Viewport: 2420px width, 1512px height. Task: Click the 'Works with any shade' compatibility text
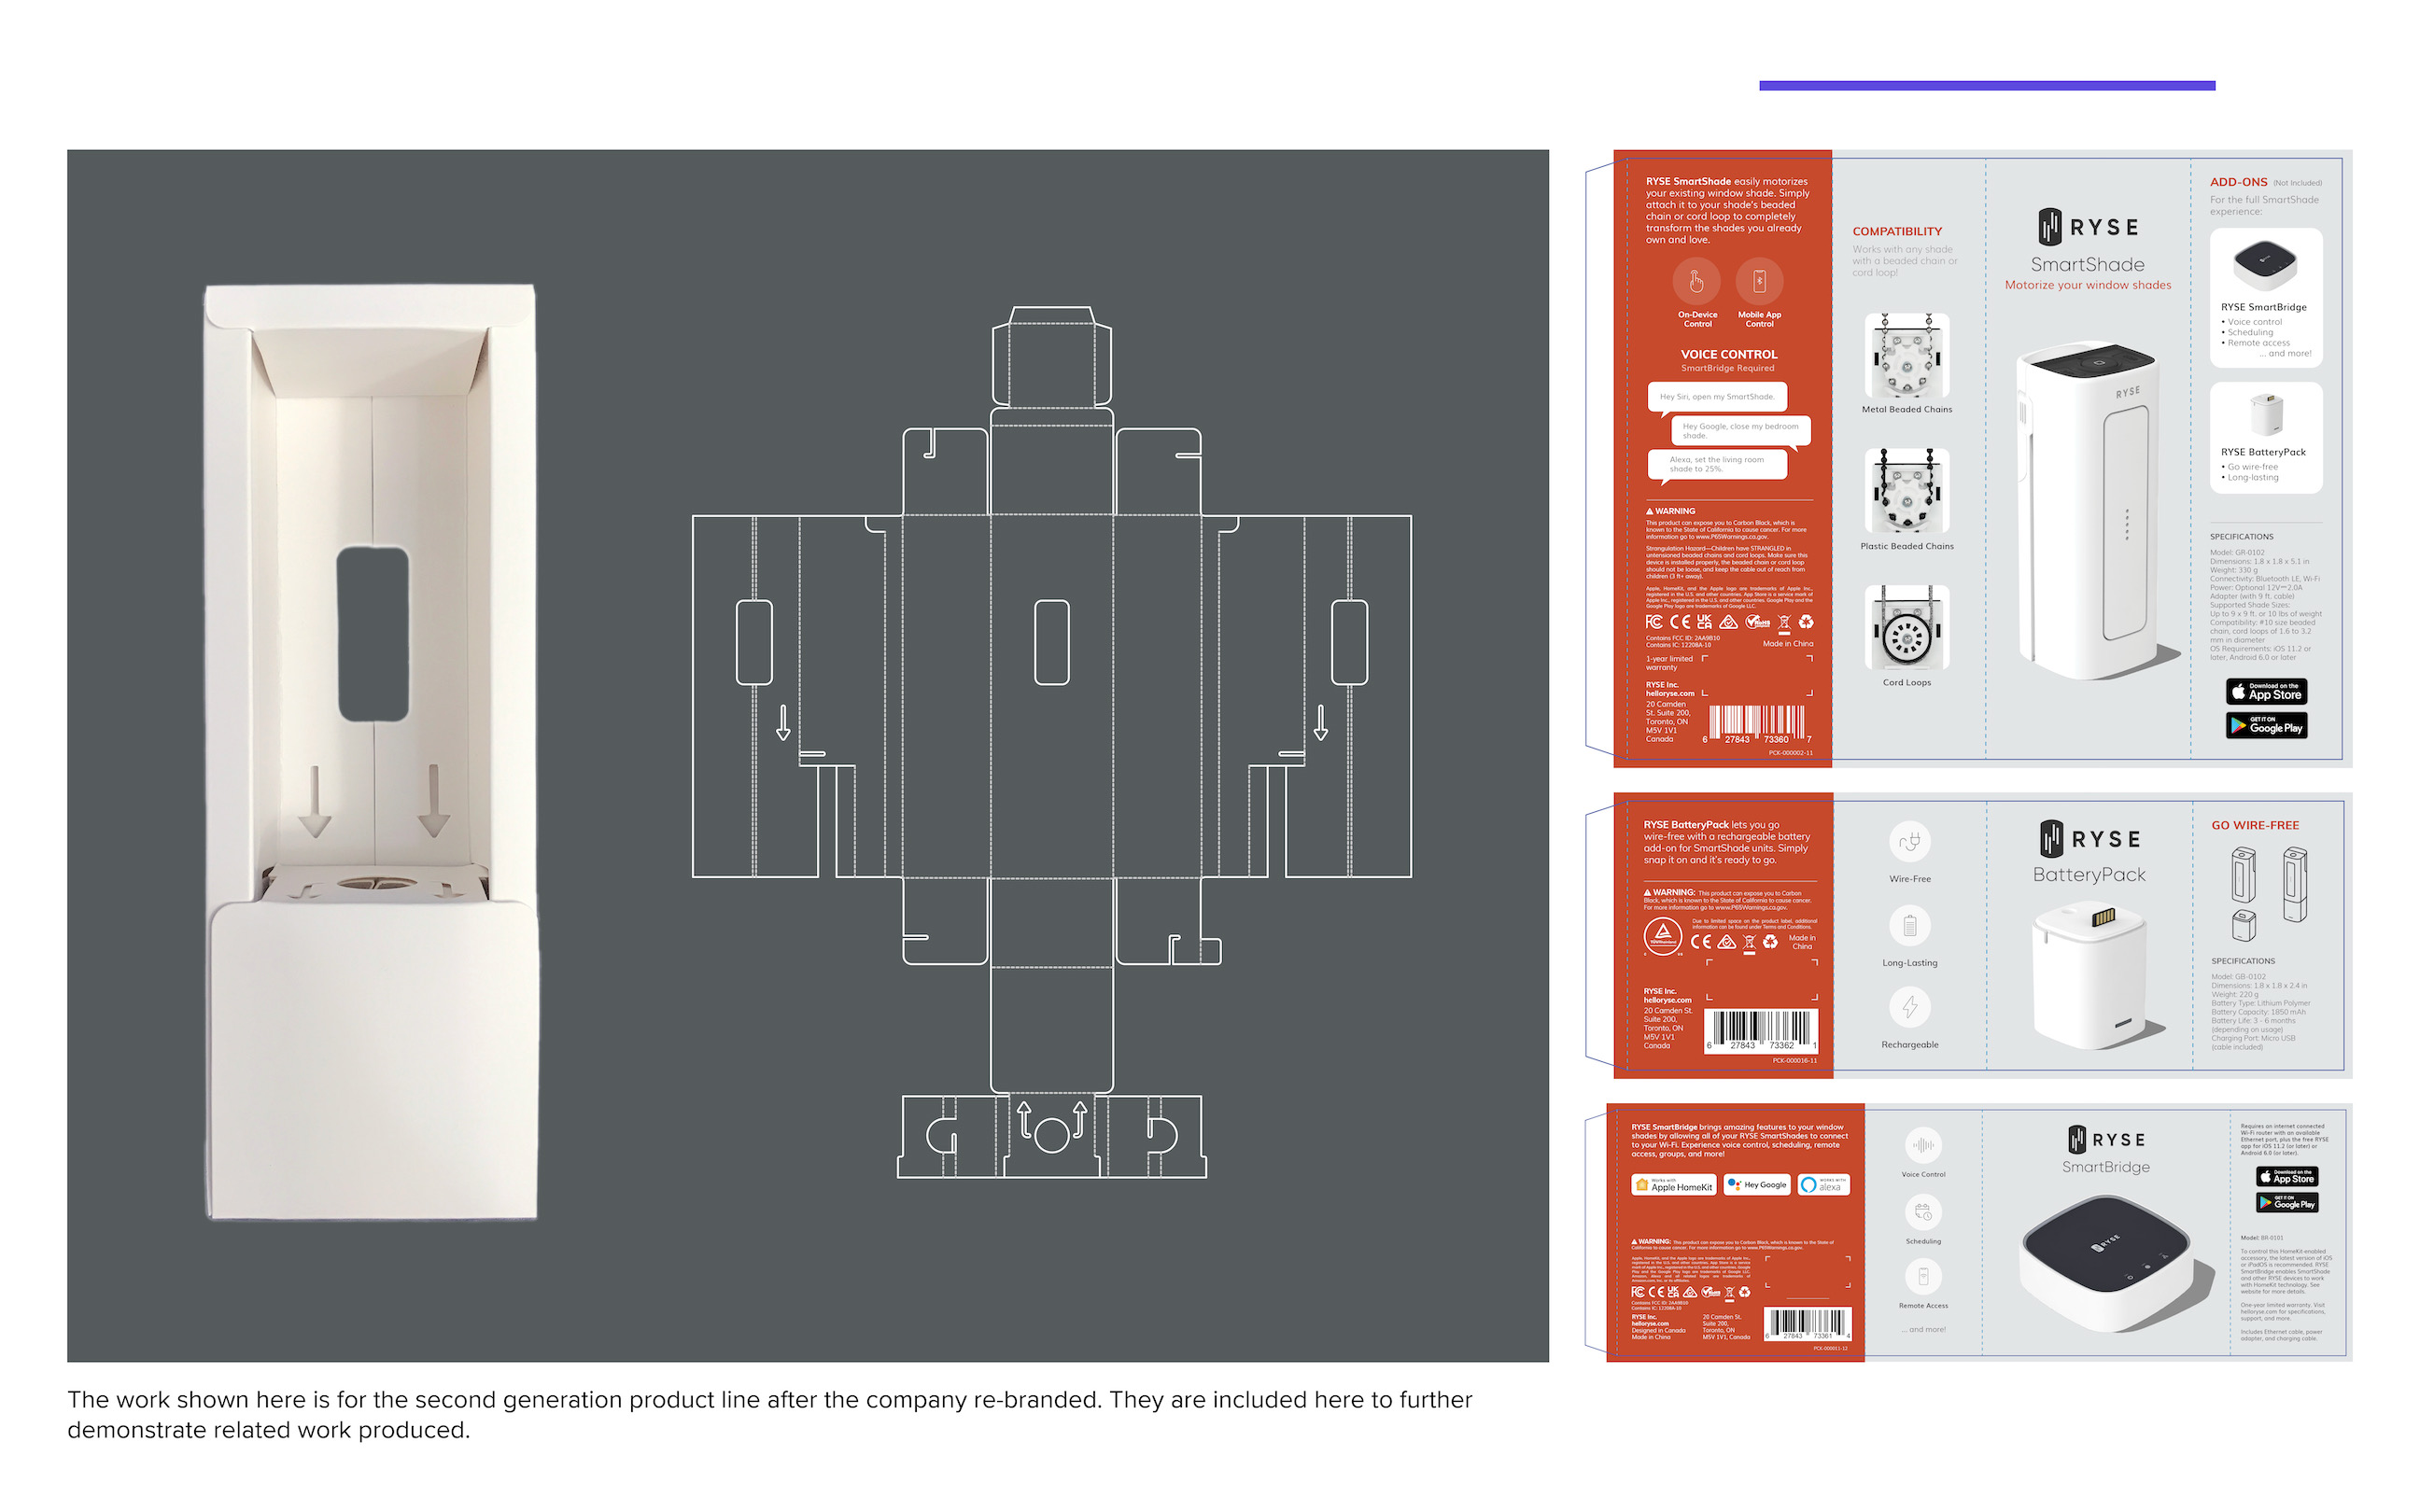pos(1903,261)
